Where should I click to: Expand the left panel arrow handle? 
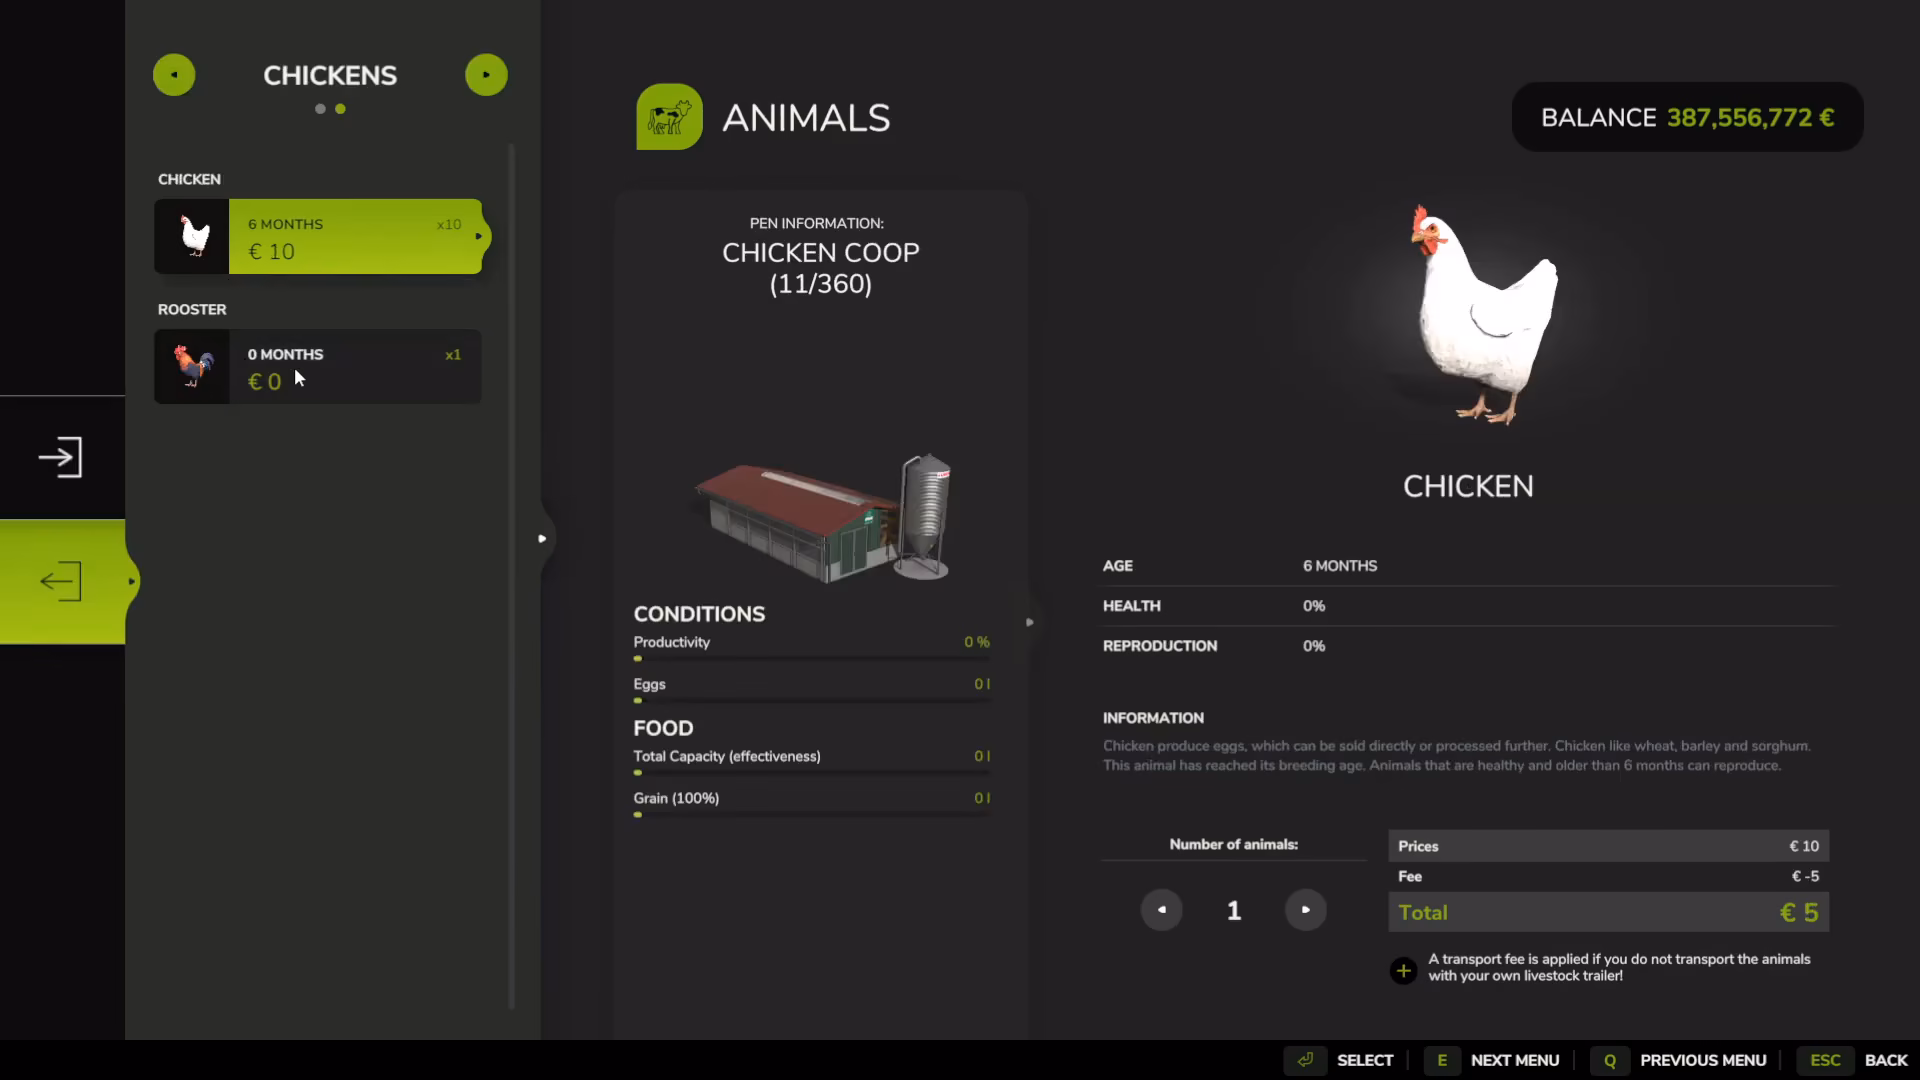click(x=542, y=538)
